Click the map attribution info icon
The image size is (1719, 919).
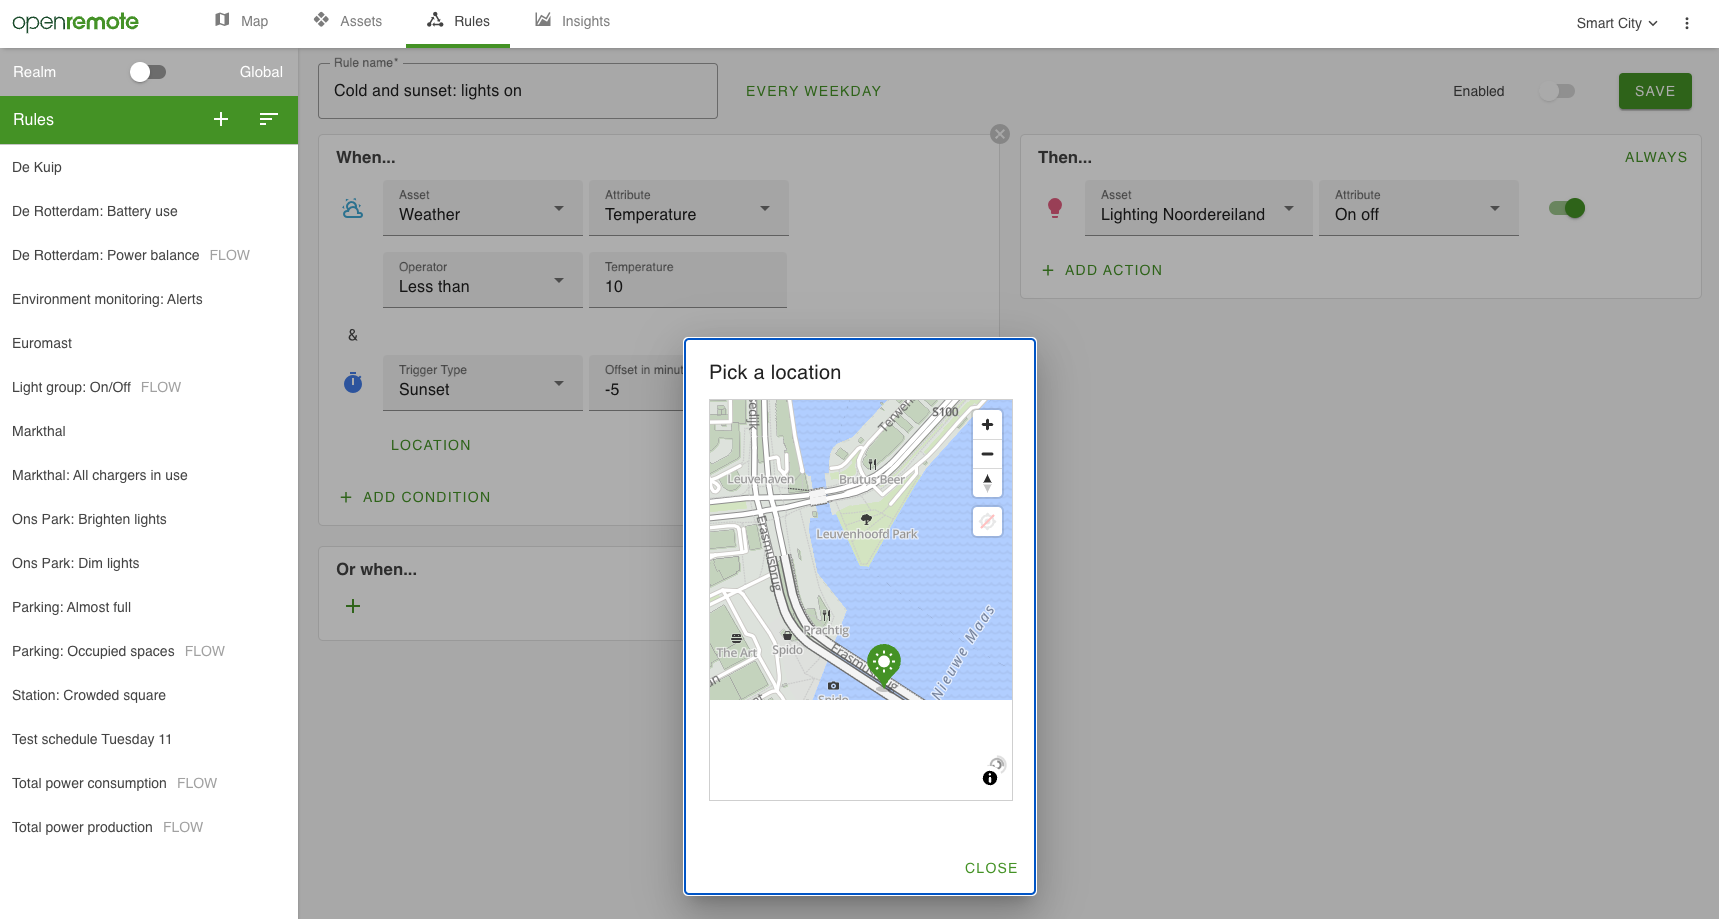click(x=990, y=778)
